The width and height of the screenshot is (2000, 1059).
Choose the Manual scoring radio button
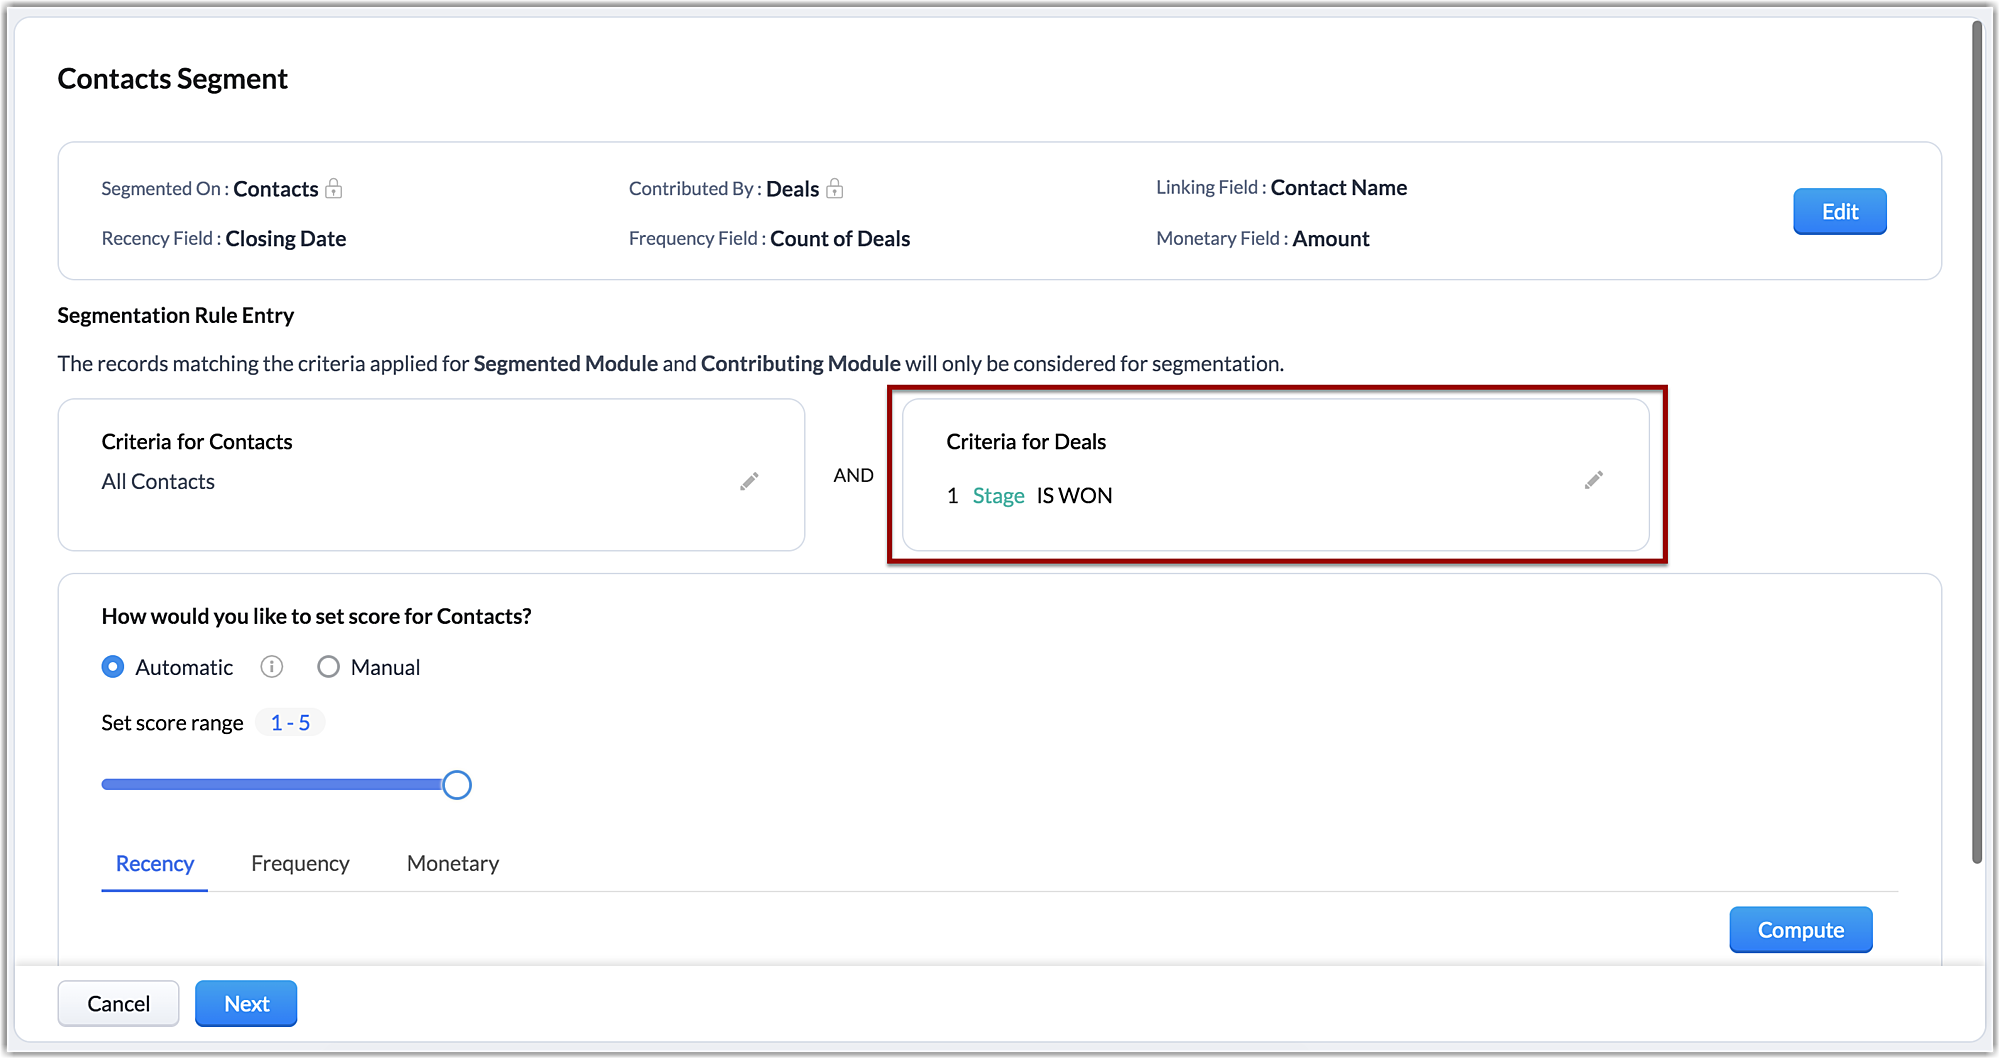coord(328,667)
